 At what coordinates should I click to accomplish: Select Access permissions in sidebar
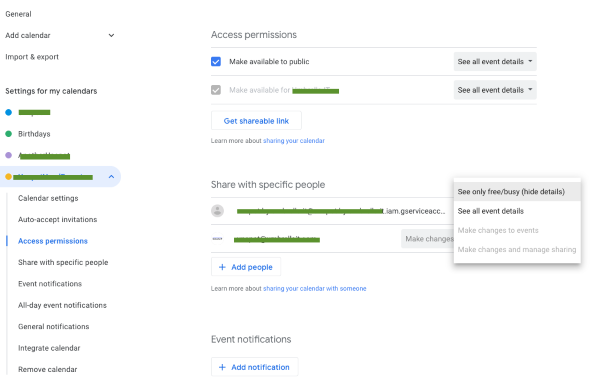click(x=53, y=241)
